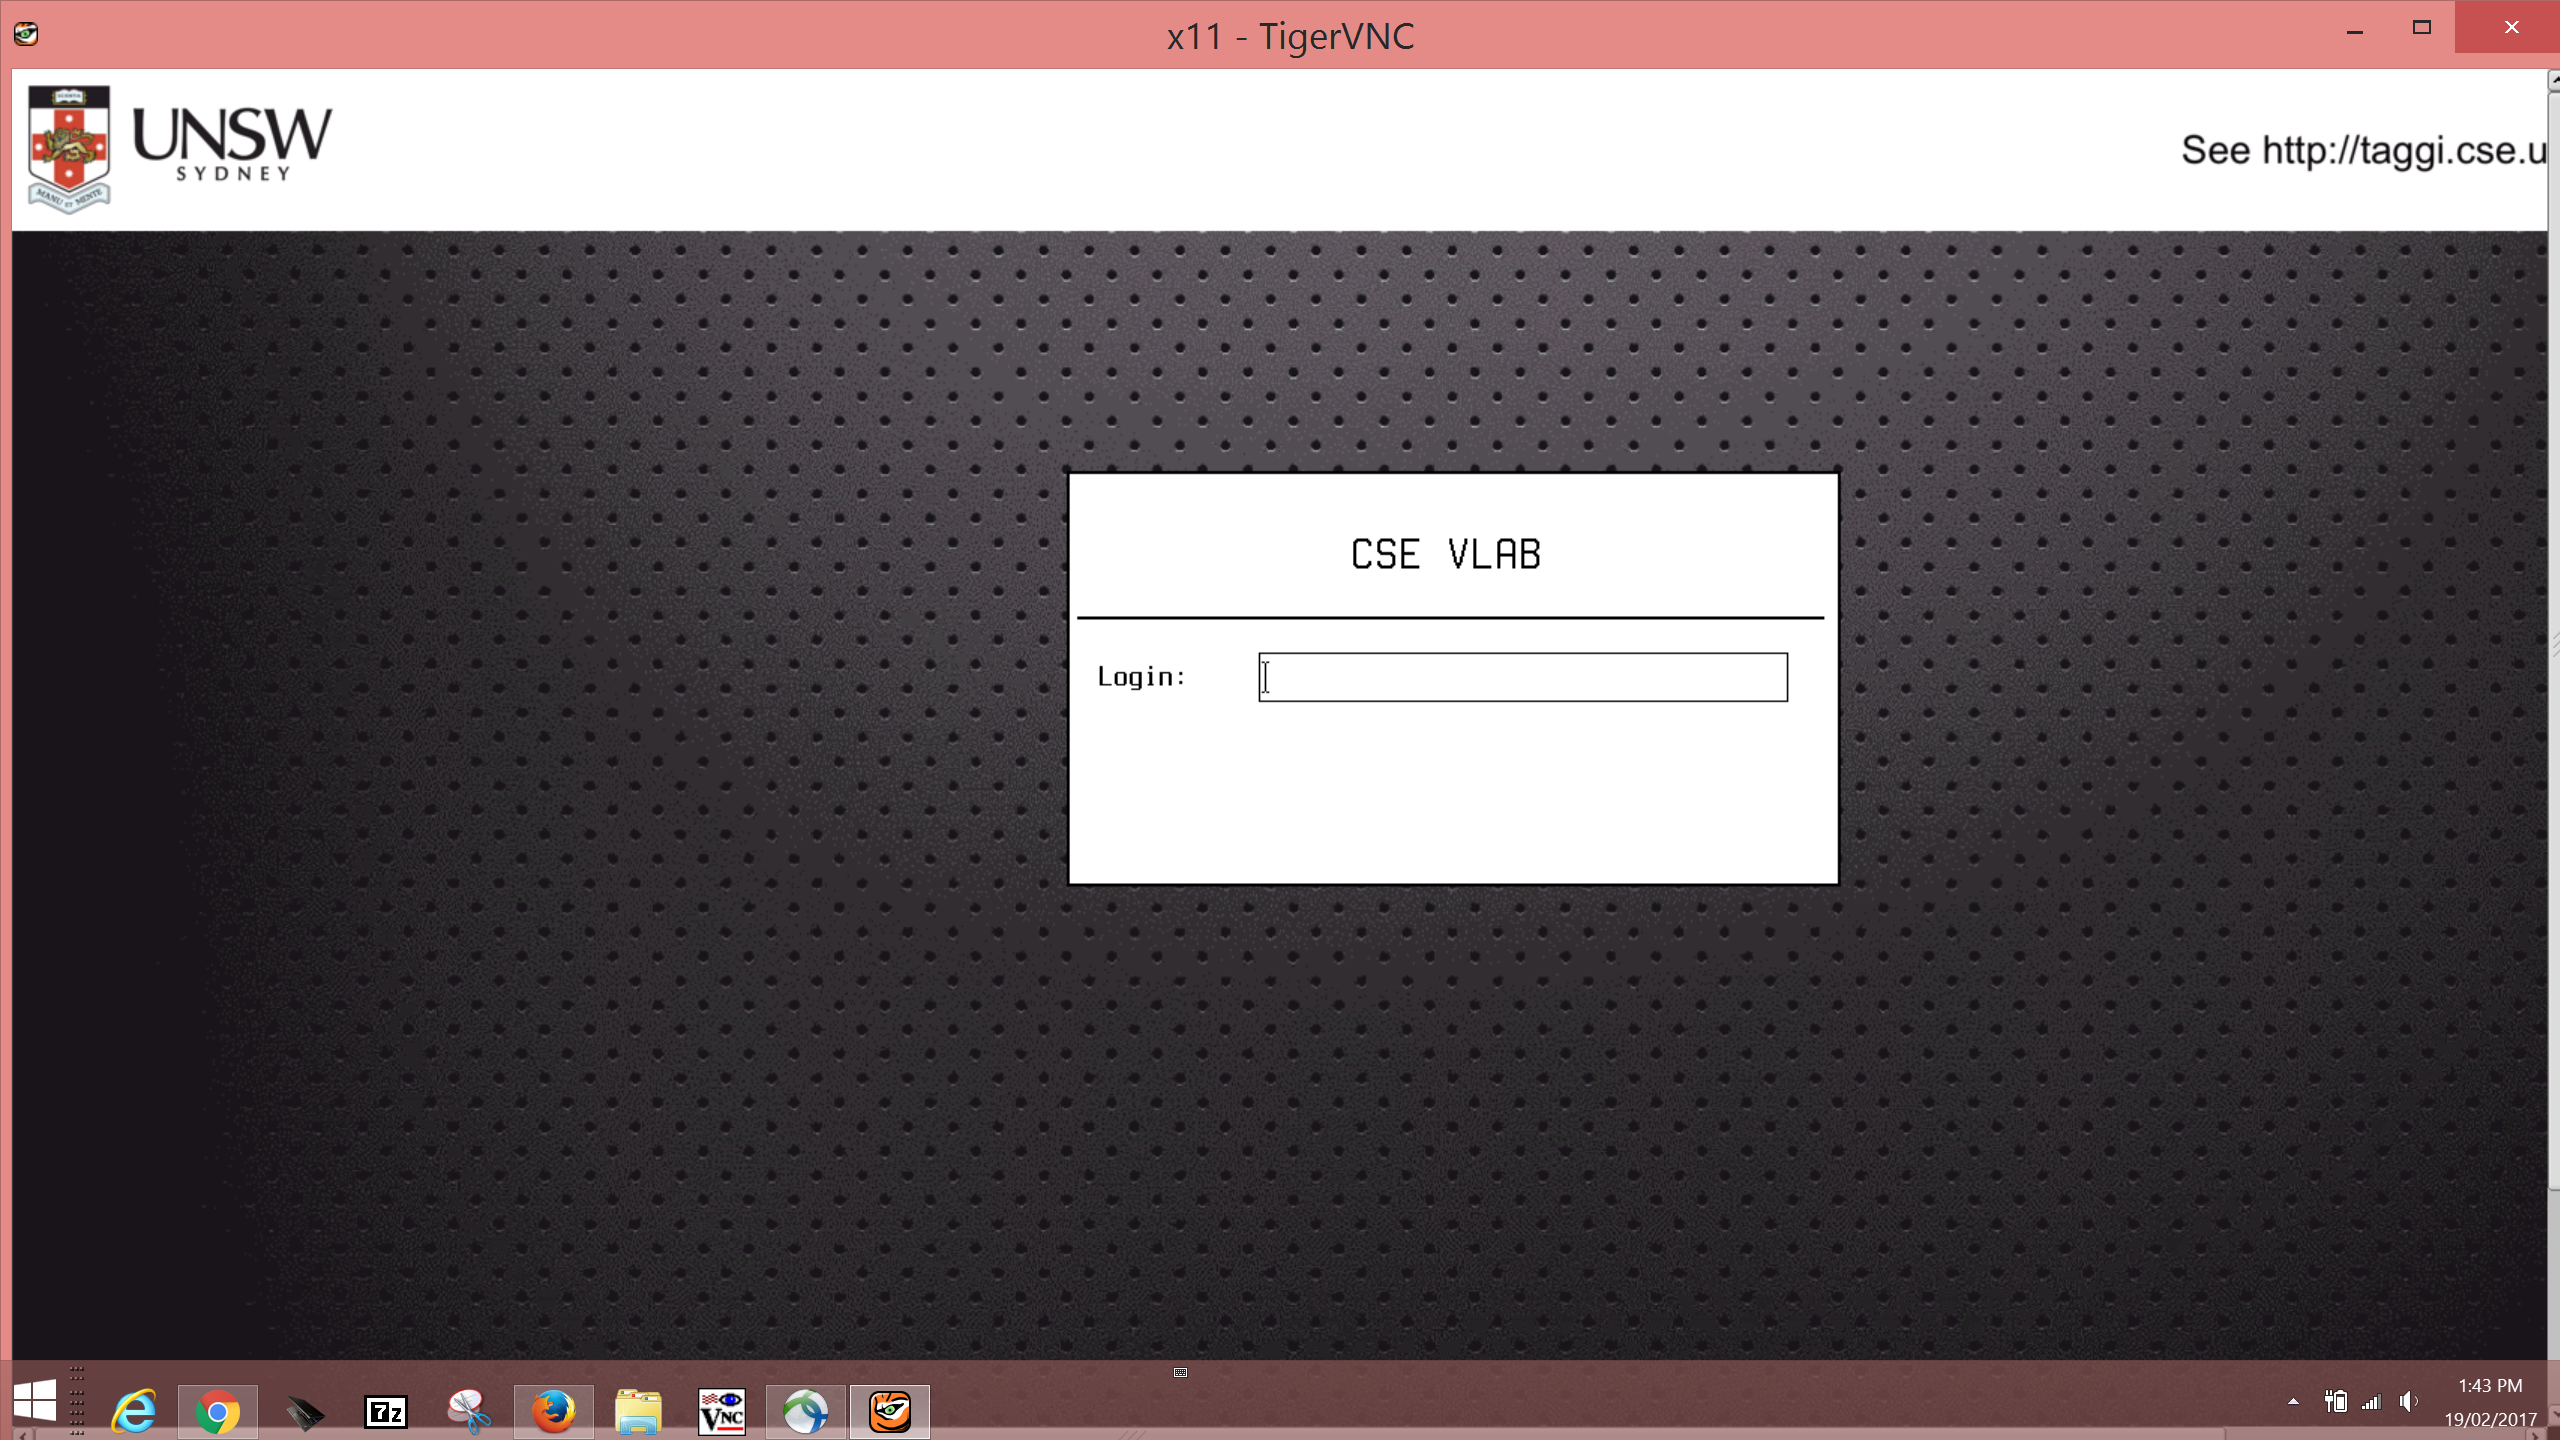Click the network signal tray icon
The height and width of the screenshot is (1440, 2560).
[2371, 1402]
